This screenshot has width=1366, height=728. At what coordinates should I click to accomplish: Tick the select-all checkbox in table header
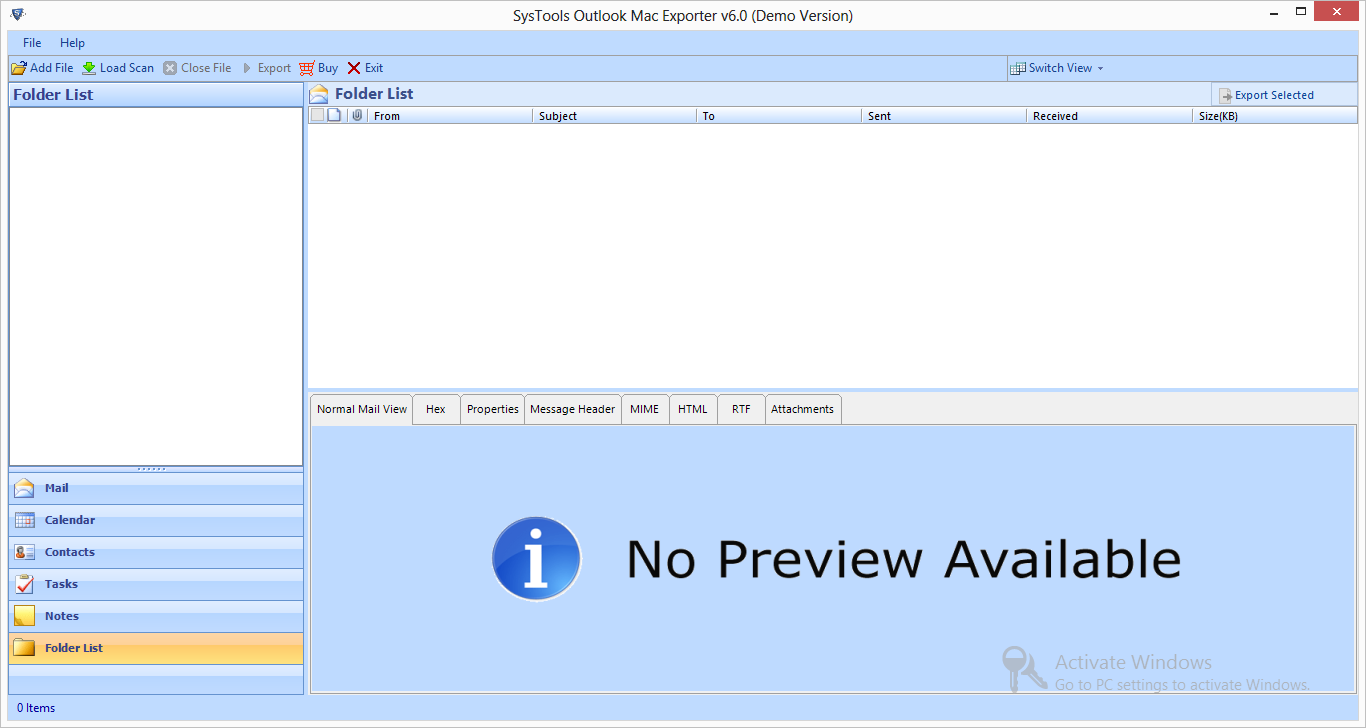tap(318, 115)
